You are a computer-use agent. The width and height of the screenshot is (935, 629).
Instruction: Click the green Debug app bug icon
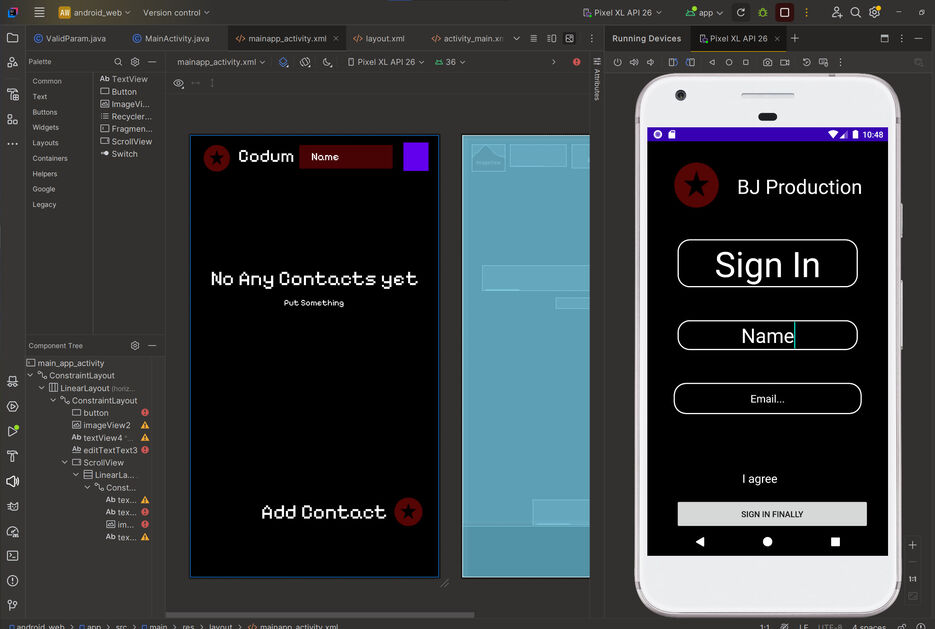click(x=763, y=13)
